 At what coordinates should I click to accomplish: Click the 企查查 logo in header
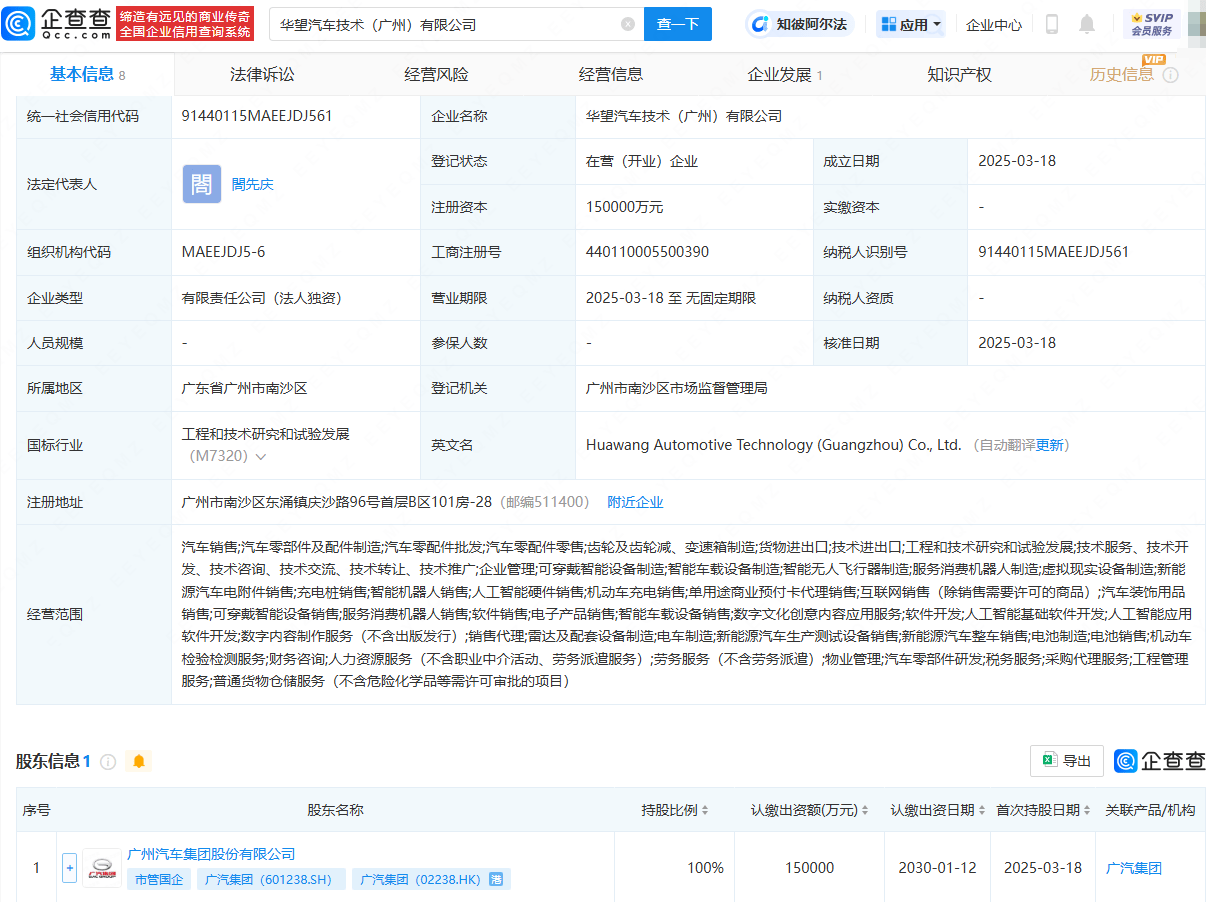[x=57, y=23]
